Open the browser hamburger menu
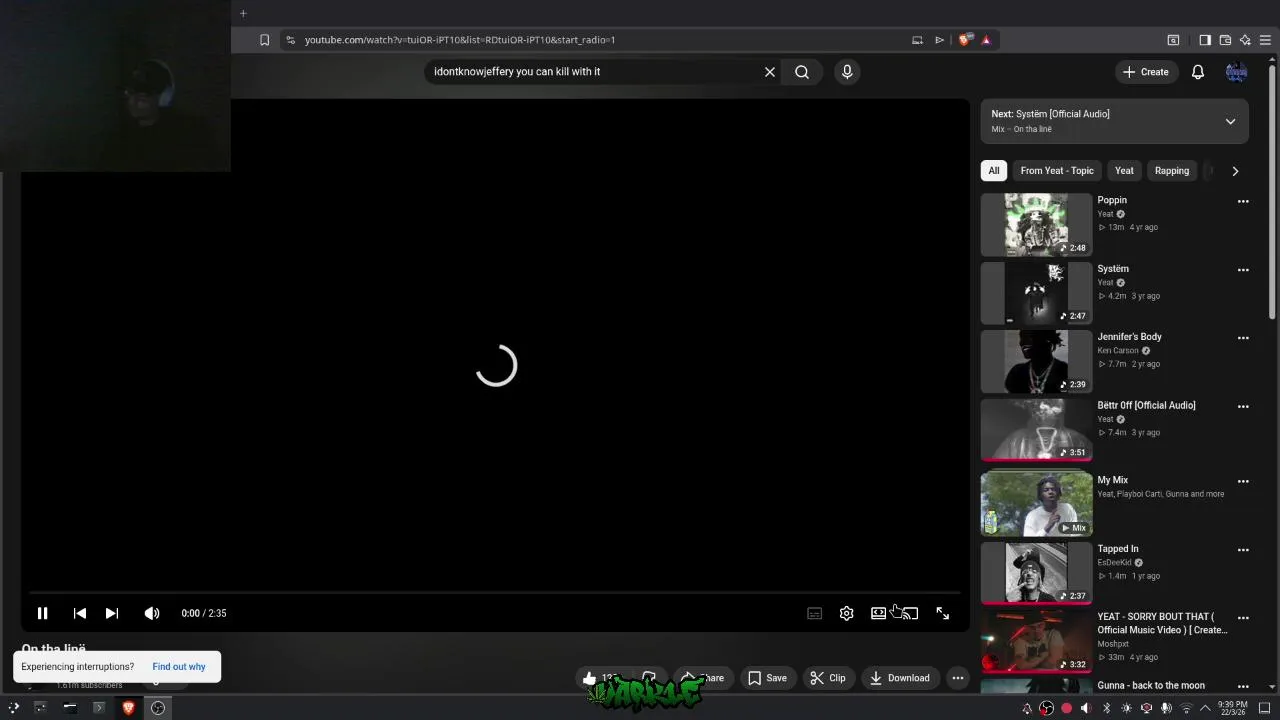The width and height of the screenshot is (1280, 720). click(1265, 40)
